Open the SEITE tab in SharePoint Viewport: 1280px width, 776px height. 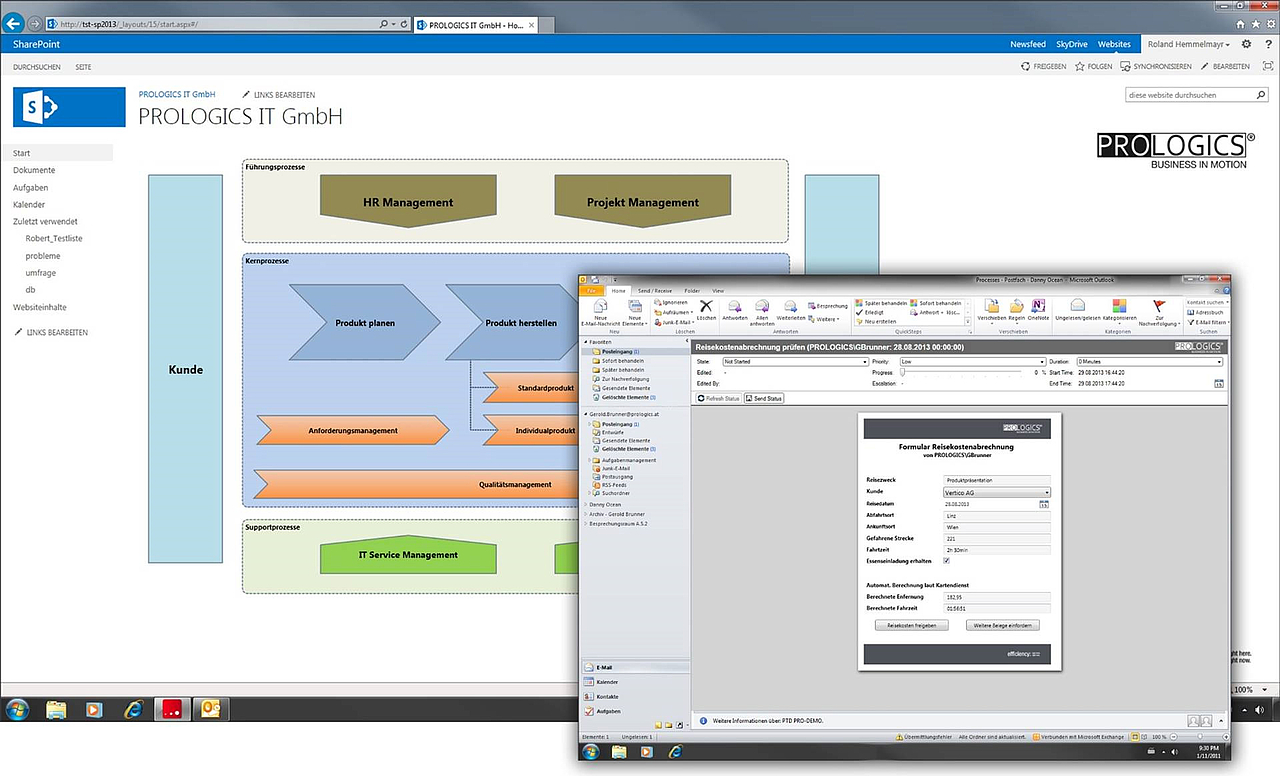click(83, 67)
